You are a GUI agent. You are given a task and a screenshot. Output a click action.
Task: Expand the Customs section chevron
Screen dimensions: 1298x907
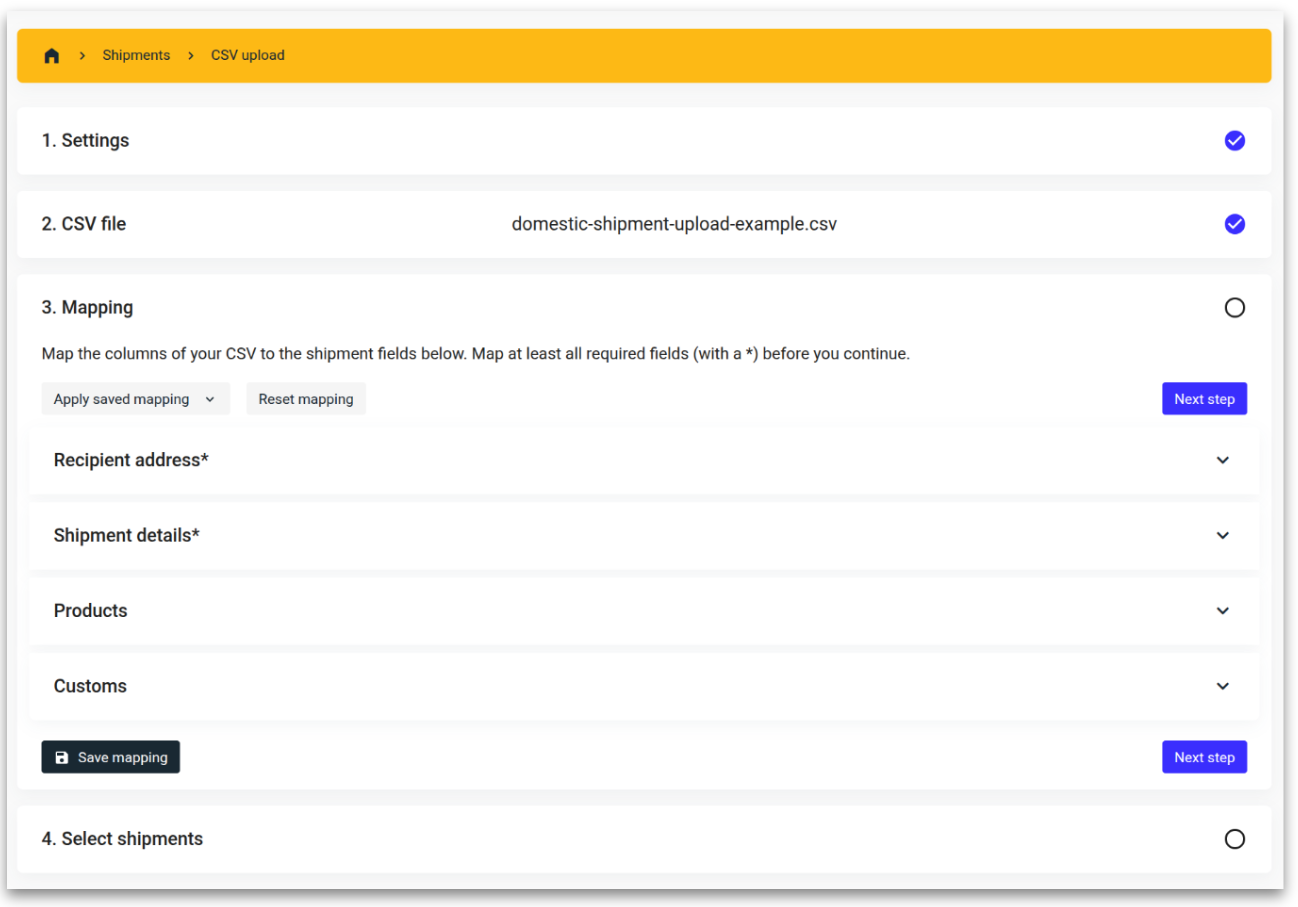click(x=1222, y=686)
